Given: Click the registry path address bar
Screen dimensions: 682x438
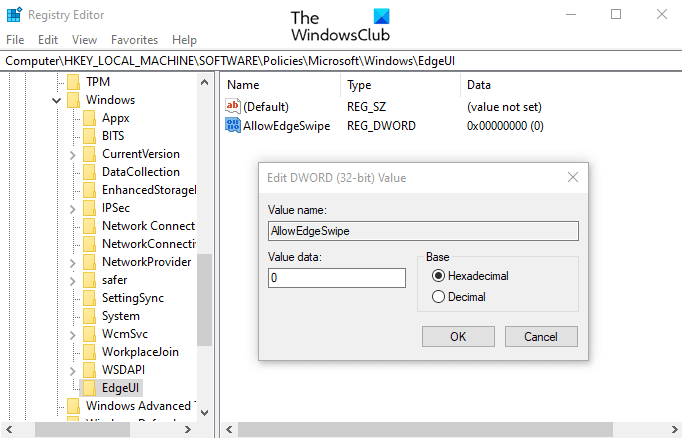Looking at the screenshot, I should click(341, 61).
